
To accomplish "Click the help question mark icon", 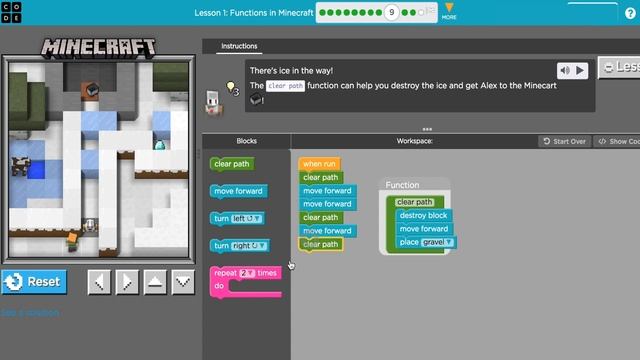I will coord(630,13).
